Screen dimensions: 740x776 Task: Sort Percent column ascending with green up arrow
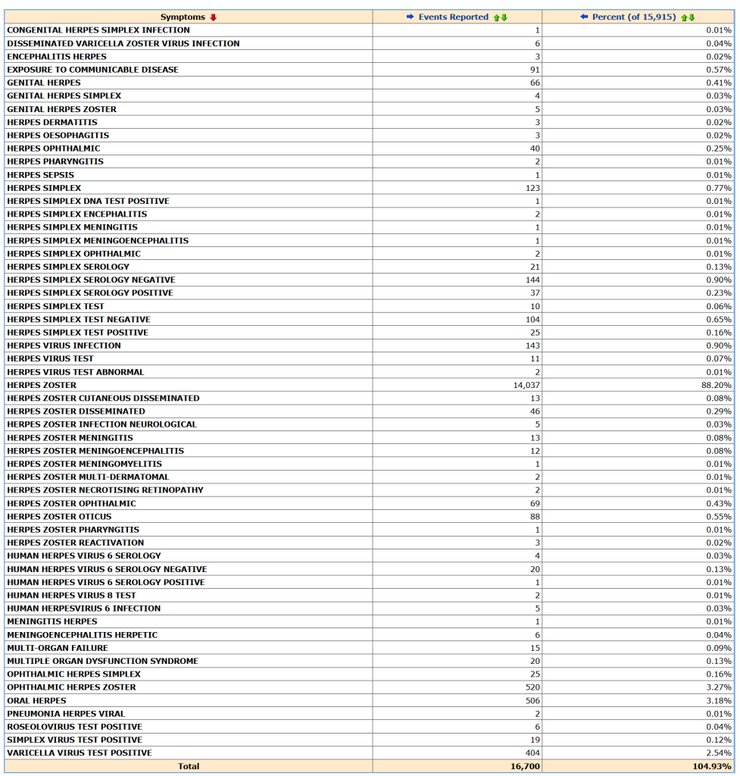685,17
